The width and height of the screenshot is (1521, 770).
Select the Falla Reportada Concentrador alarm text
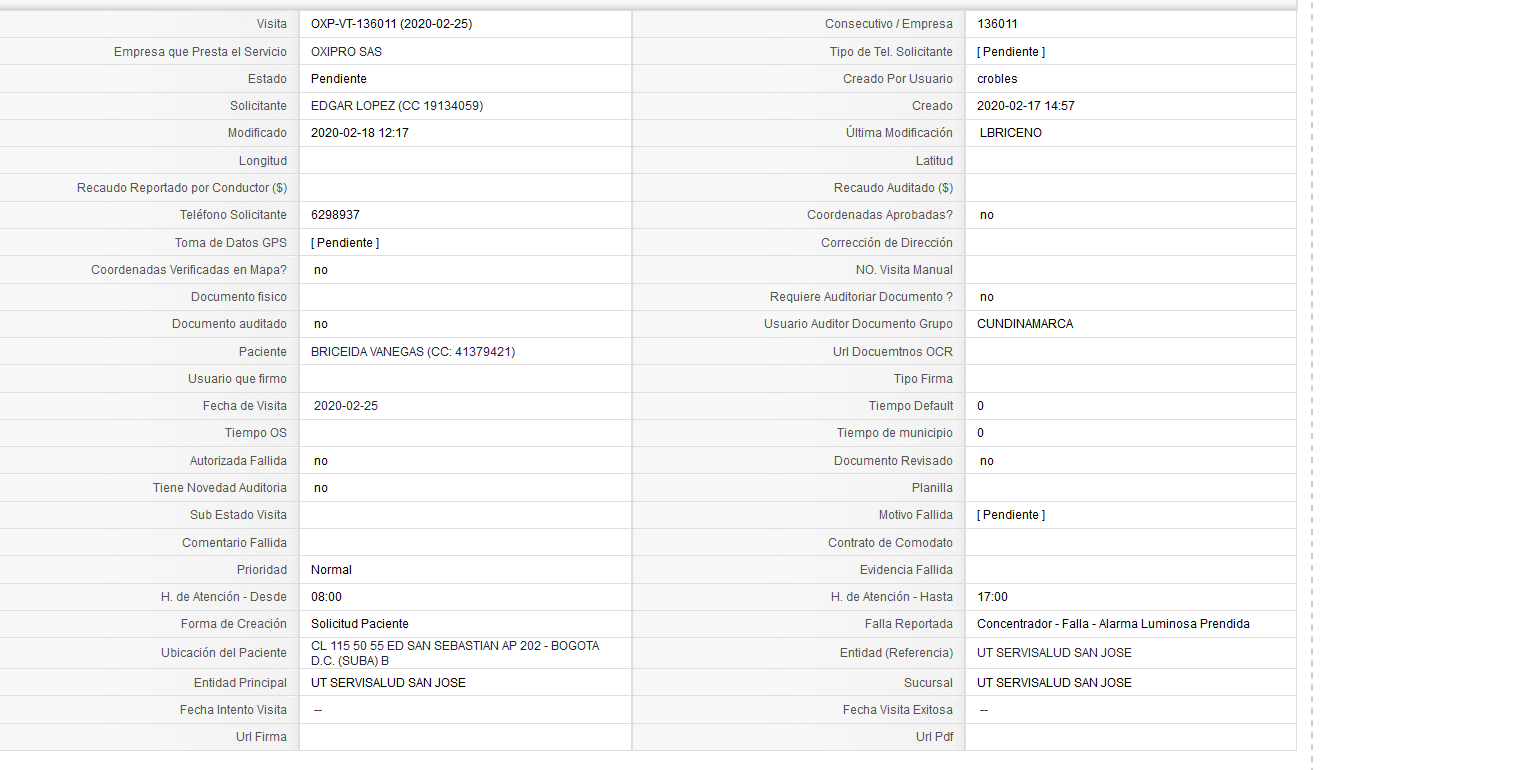coord(1113,624)
